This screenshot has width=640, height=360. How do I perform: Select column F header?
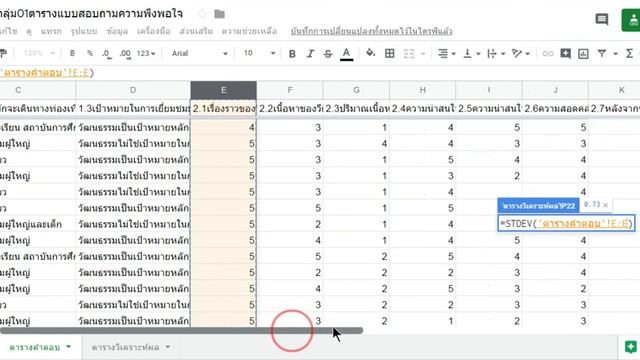tap(290, 90)
